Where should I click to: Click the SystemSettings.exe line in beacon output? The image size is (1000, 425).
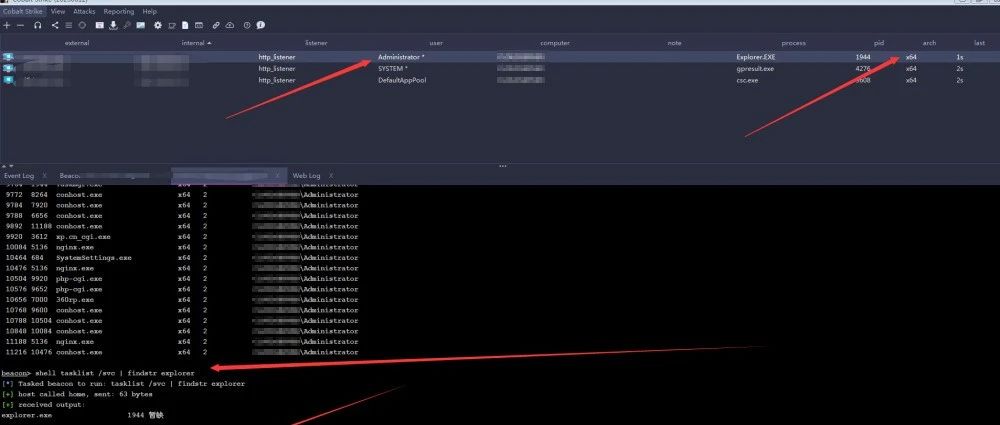pos(182,258)
